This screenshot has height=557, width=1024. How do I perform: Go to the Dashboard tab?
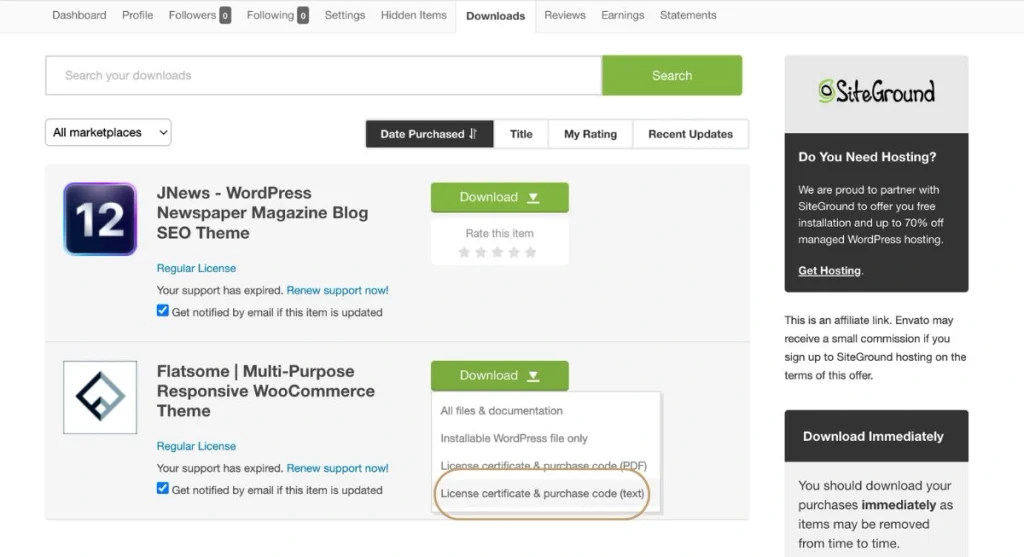(79, 15)
